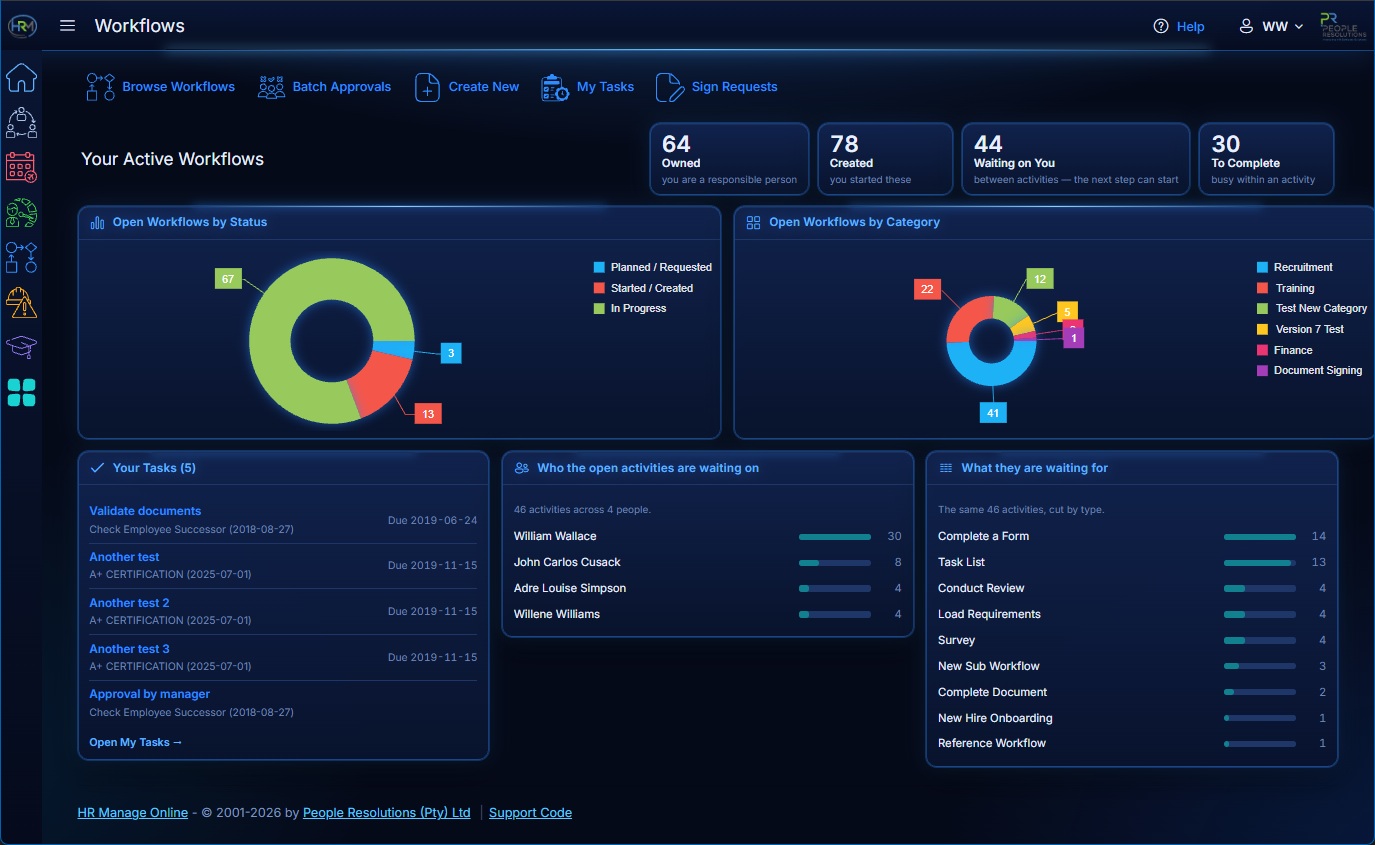Click the Batch Approvals people icon

[x=271, y=87]
